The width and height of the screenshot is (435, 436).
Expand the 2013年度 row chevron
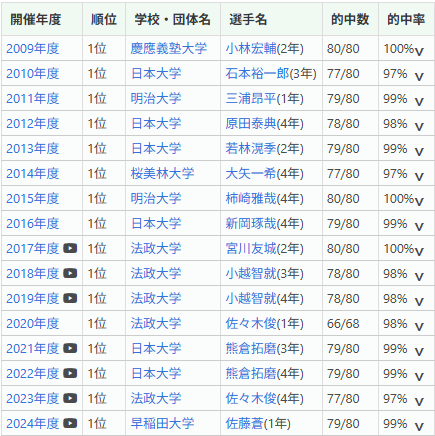coord(419,152)
